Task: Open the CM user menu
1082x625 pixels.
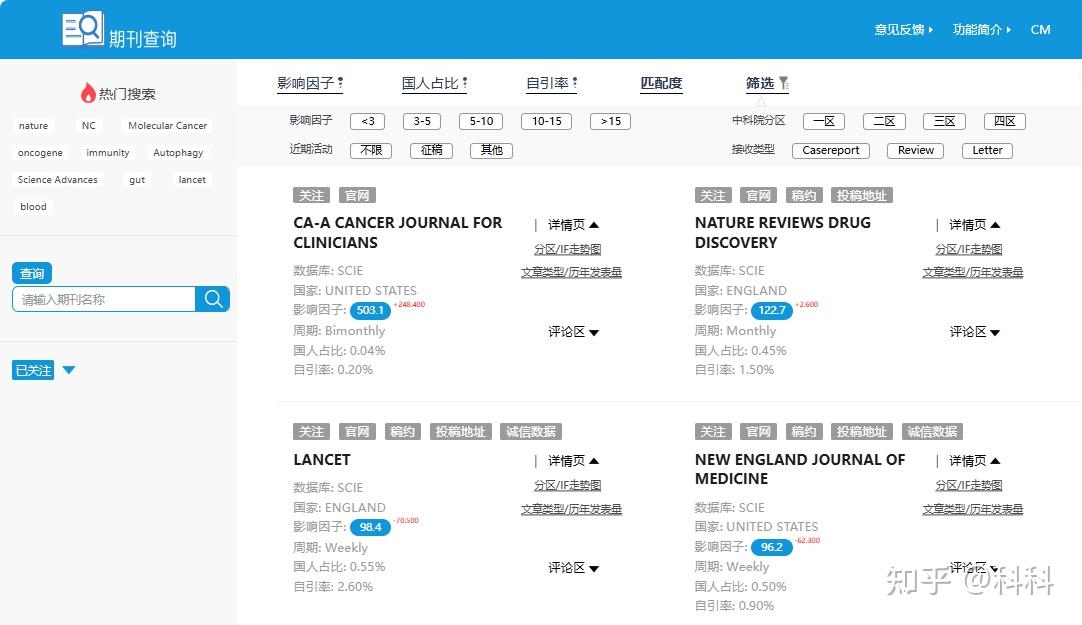Action: [1041, 30]
